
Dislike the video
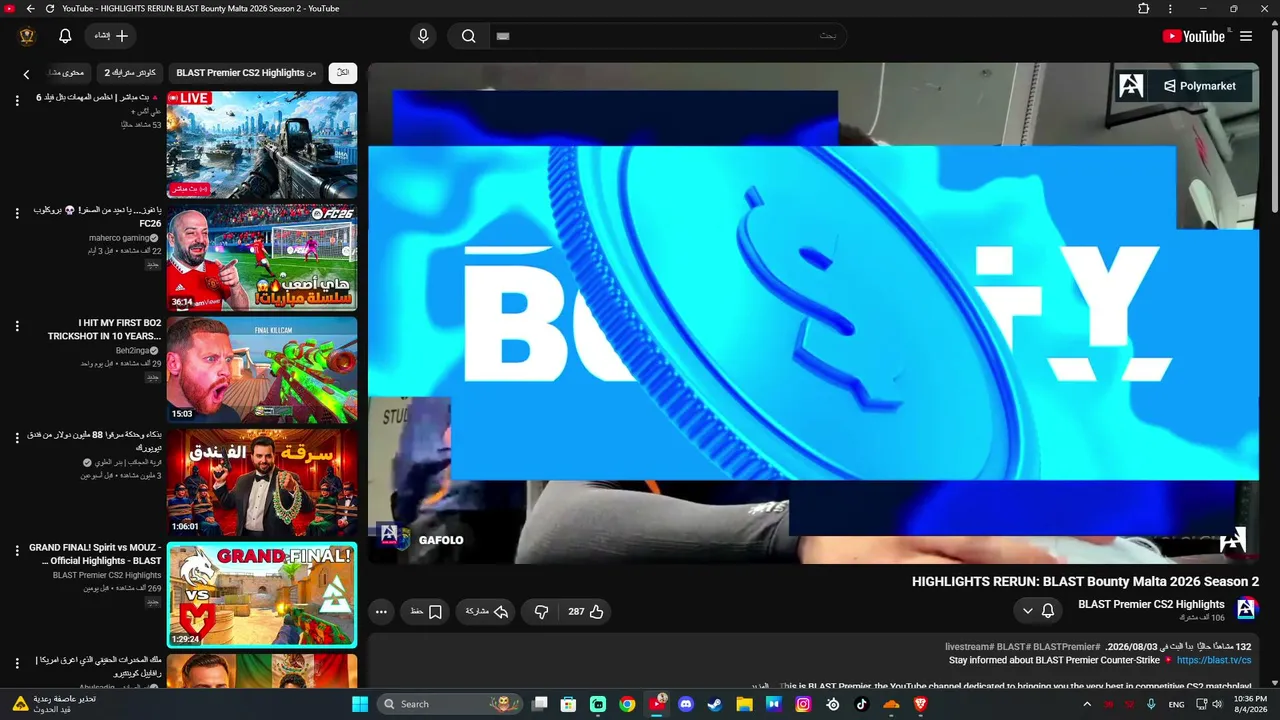[x=541, y=612]
